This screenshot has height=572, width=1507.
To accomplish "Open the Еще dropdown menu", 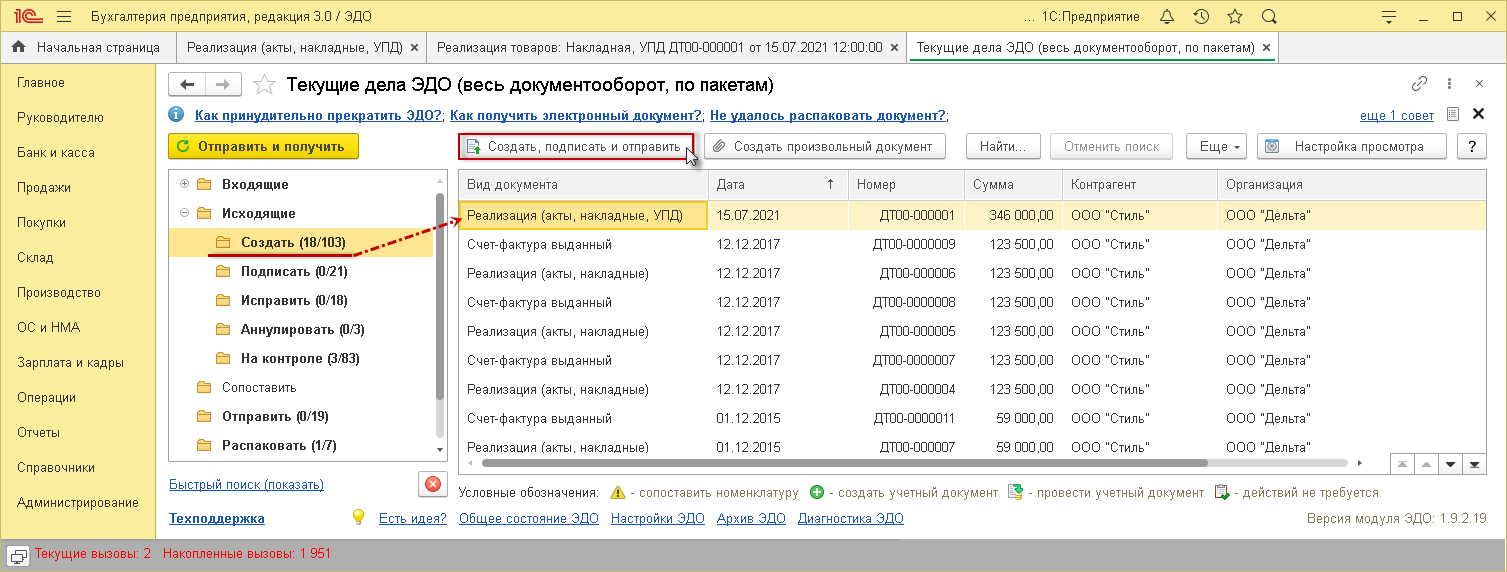I will tap(1217, 146).
